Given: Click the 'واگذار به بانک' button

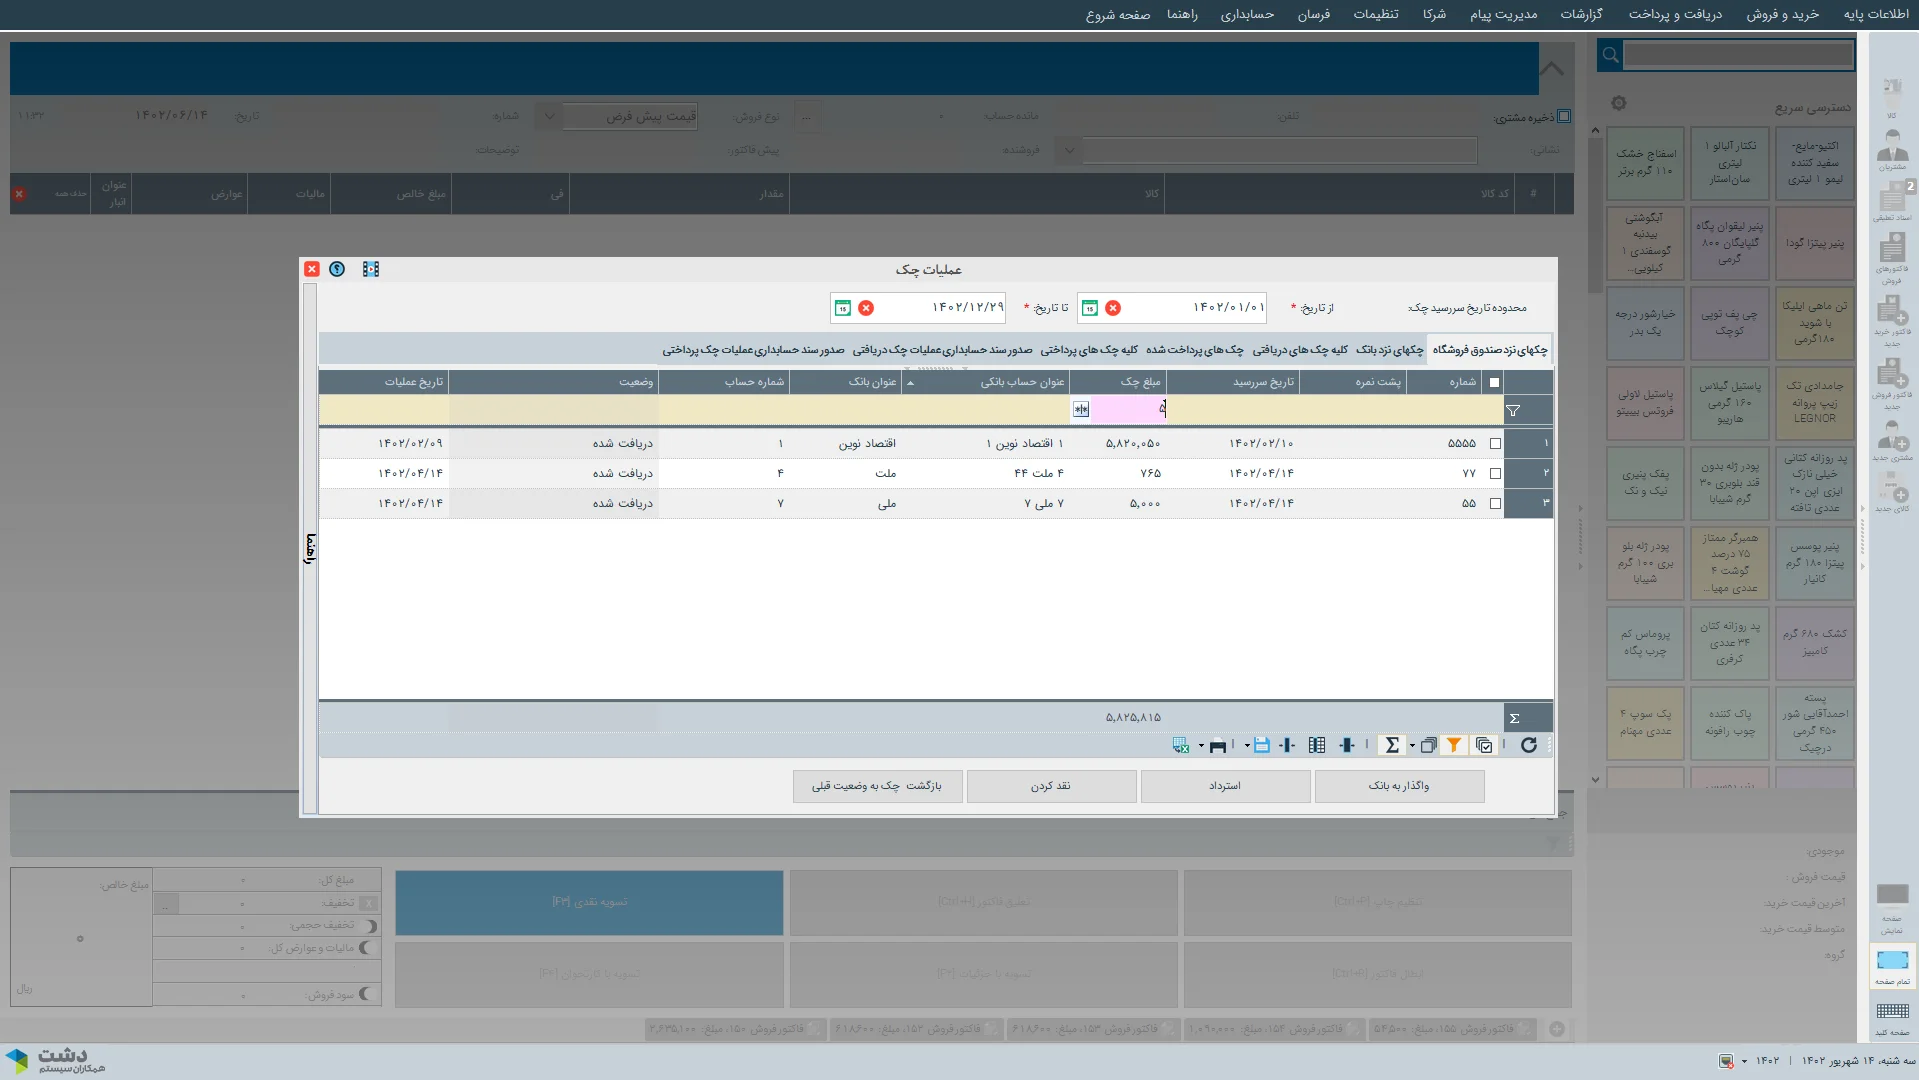Looking at the screenshot, I should click(1398, 786).
